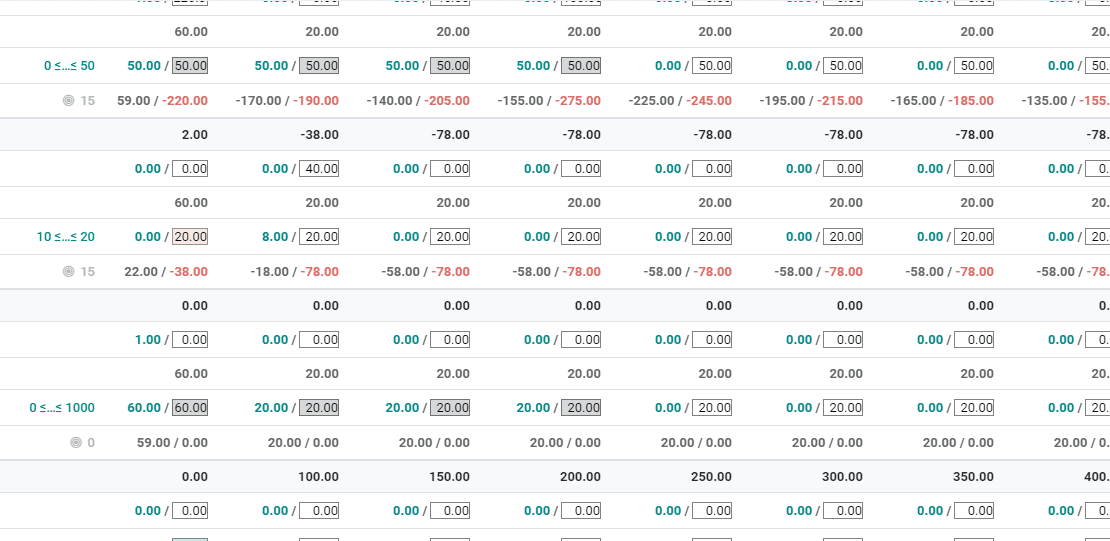Click the target icon beside 22.00 / -38.00

click(x=68, y=272)
